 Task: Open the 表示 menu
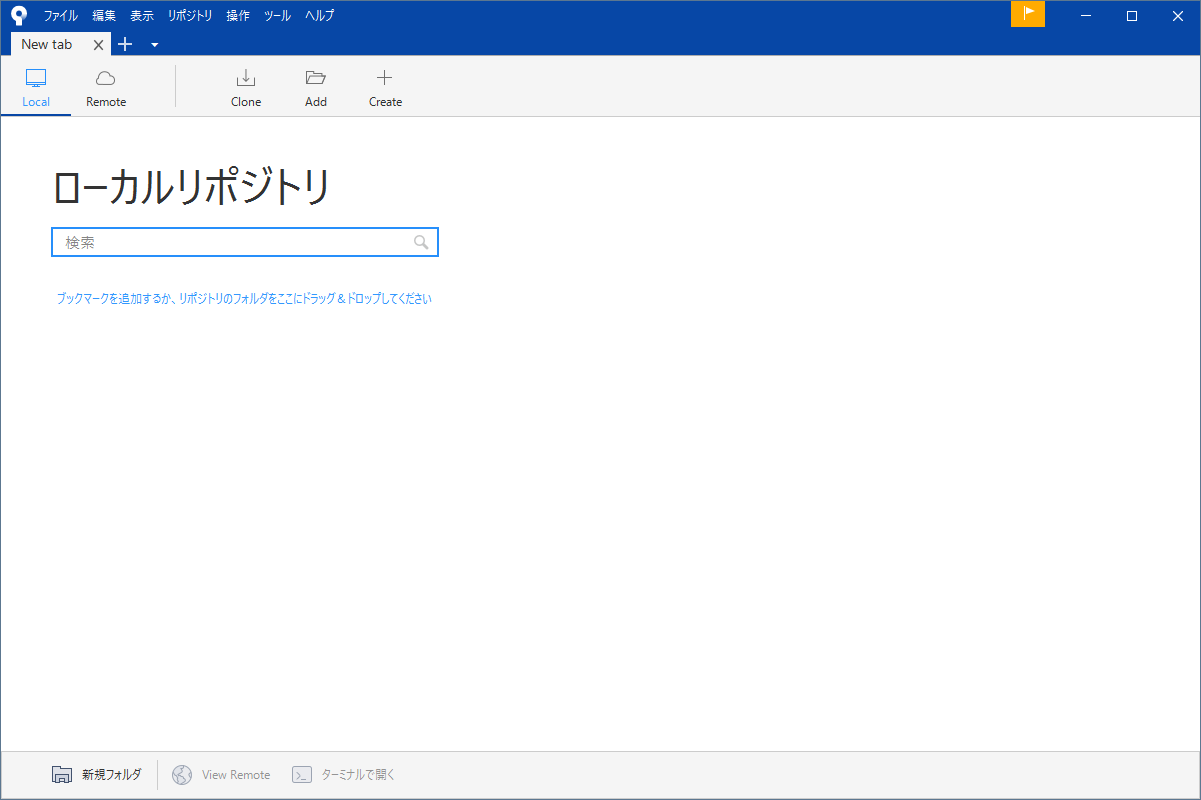click(142, 15)
